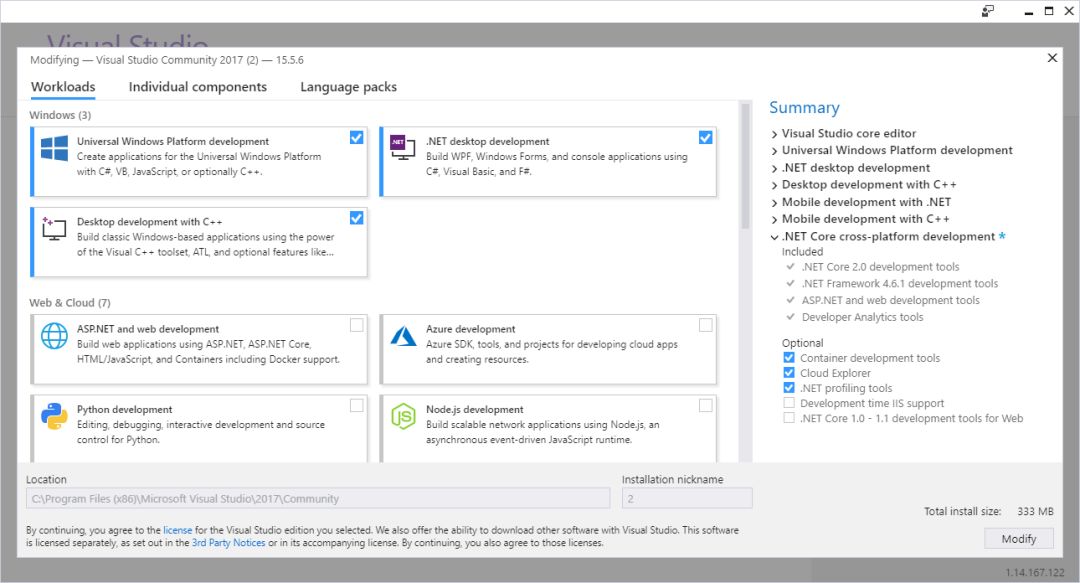Click the feedback icon in the title bar
1080x583 pixels.
point(988,11)
